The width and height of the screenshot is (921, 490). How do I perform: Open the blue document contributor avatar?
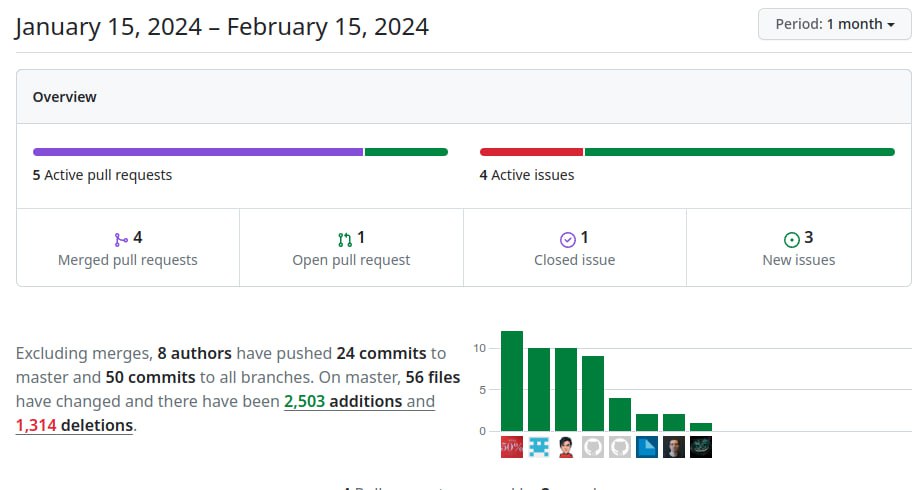point(647,447)
